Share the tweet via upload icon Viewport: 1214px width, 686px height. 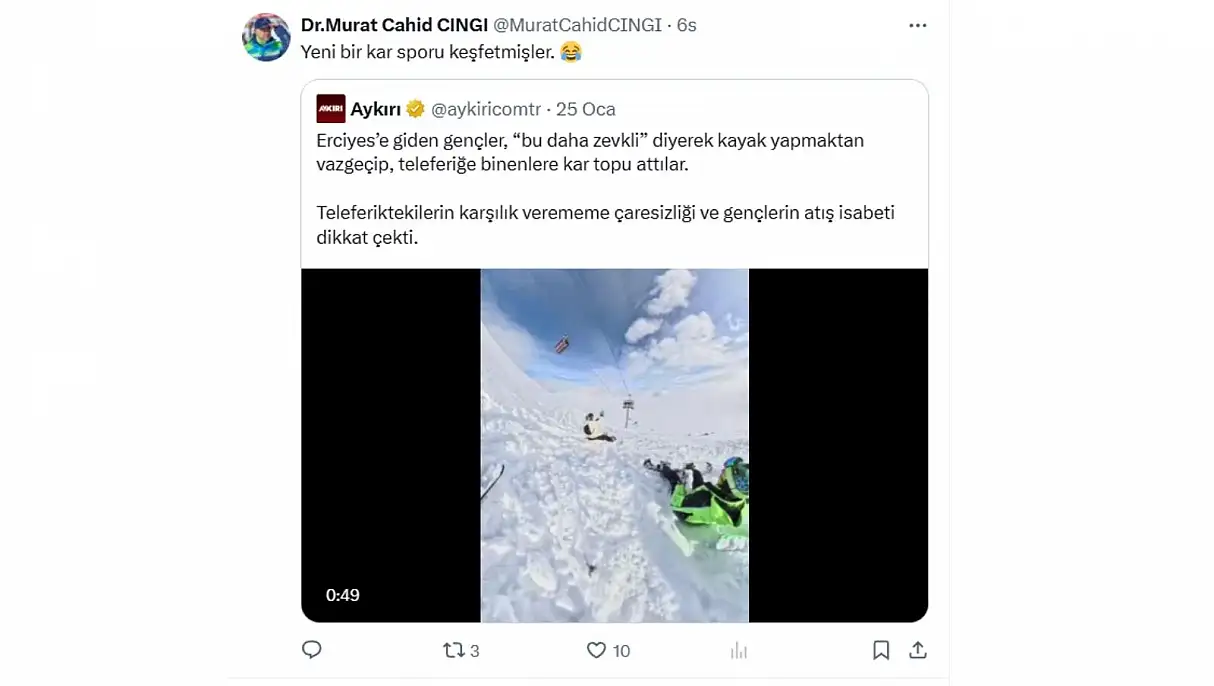918,650
